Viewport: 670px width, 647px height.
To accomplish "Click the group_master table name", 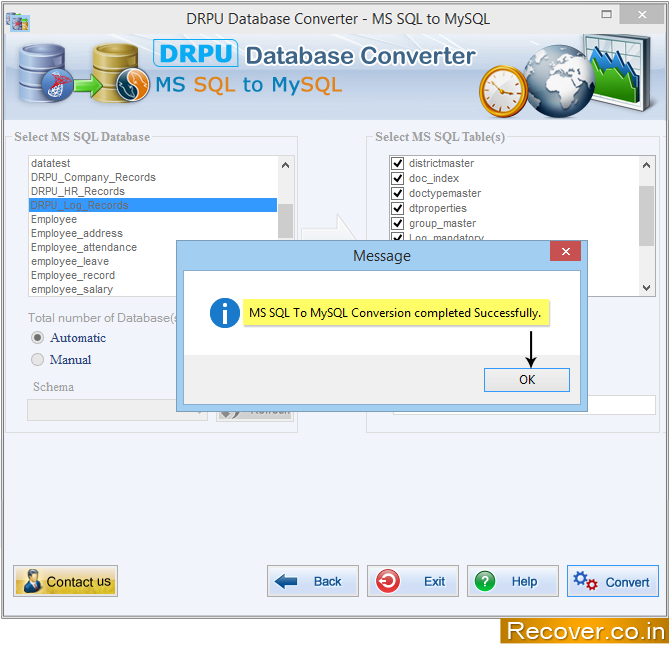I will [442, 223].
